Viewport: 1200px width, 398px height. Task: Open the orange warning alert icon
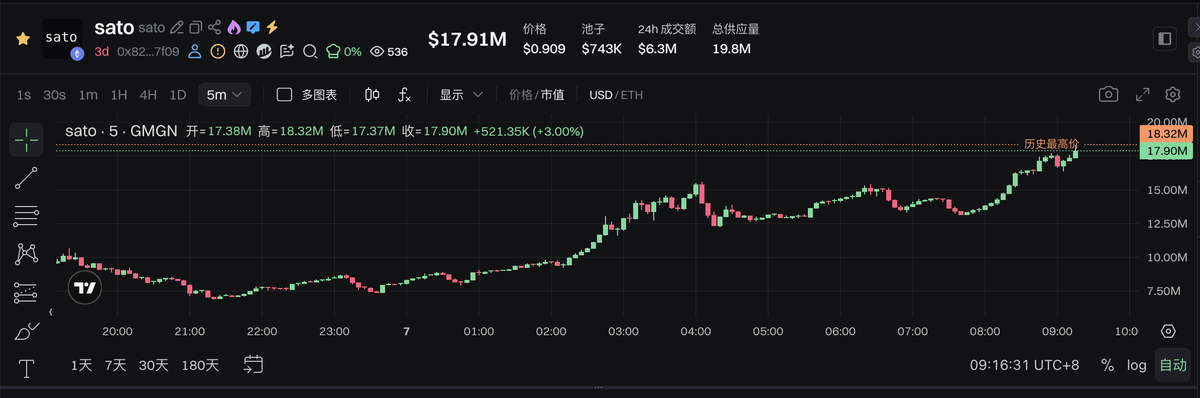[218, 51]
